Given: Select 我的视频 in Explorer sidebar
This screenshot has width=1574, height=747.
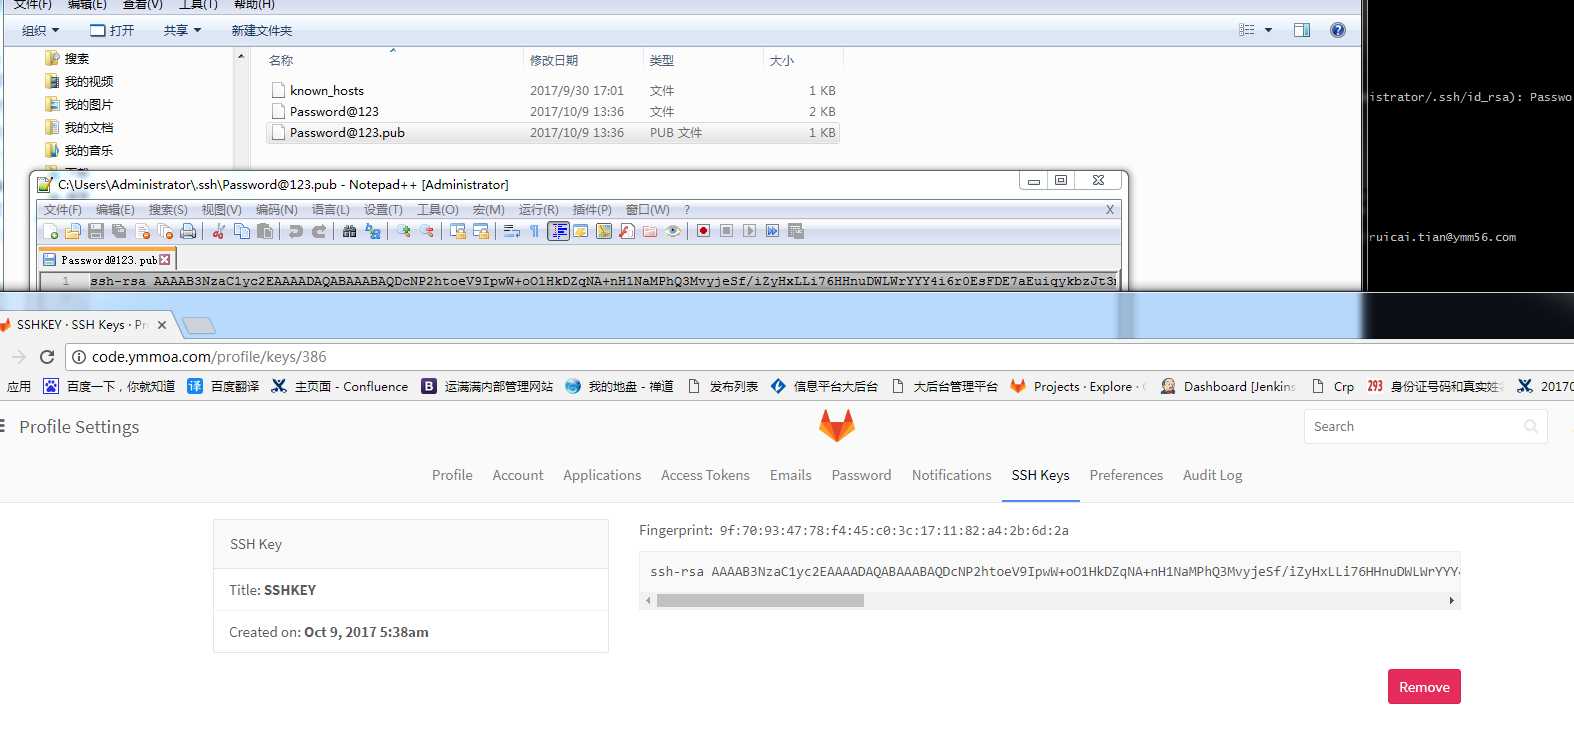Looking at the screenshot, I should (x=79, y=81).
